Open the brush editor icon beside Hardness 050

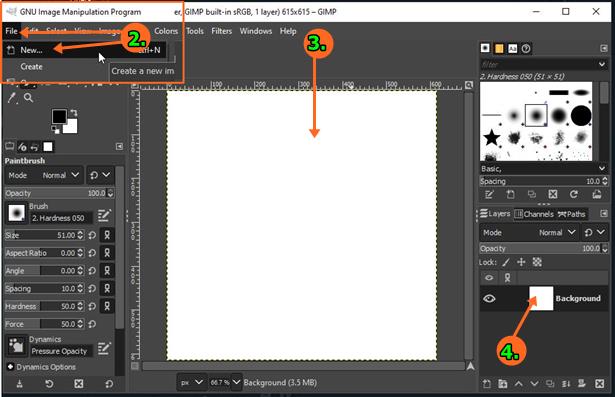click(x=104, y=215)
